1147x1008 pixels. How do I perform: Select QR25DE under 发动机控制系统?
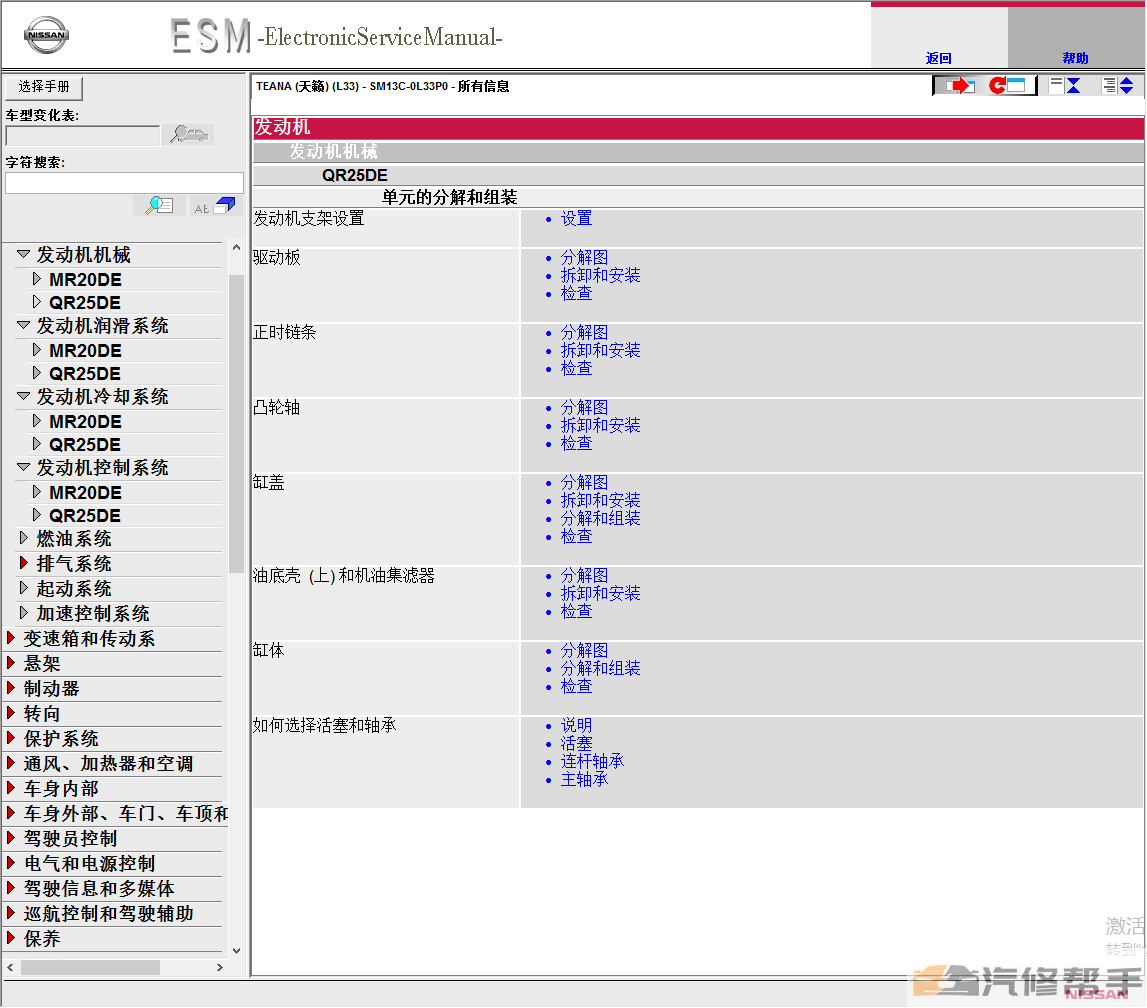coord(85,516)
